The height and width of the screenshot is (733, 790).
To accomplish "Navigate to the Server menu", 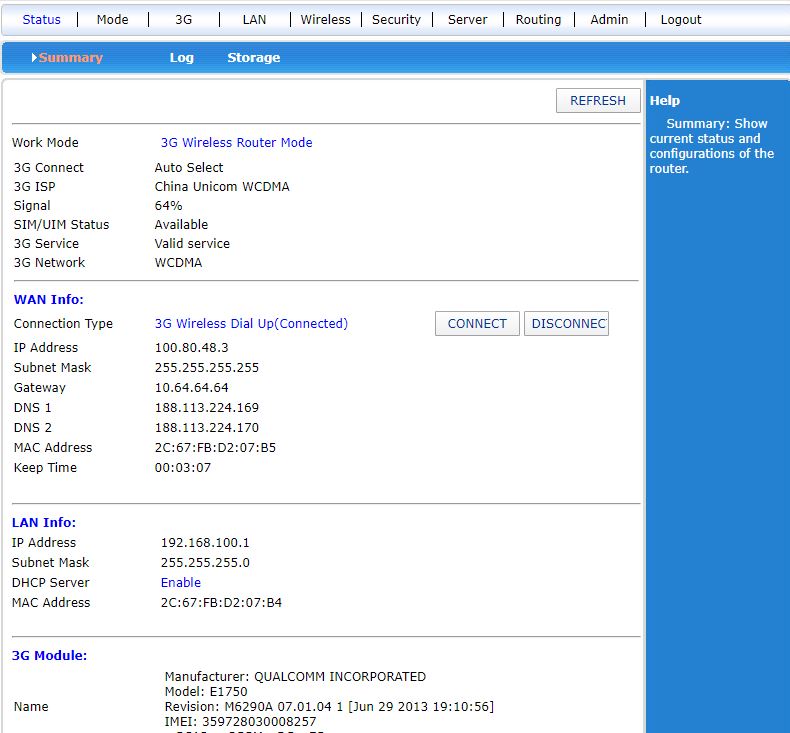I will pyautogui.click(x=467, y=19).
